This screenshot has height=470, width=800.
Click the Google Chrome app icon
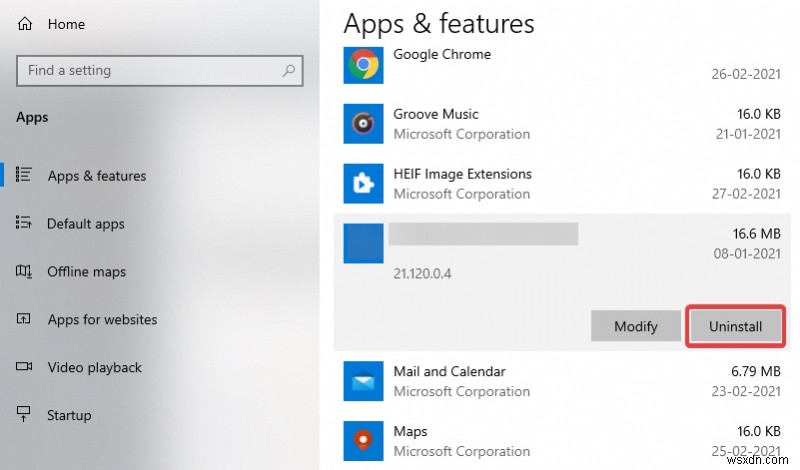[362, 65]
